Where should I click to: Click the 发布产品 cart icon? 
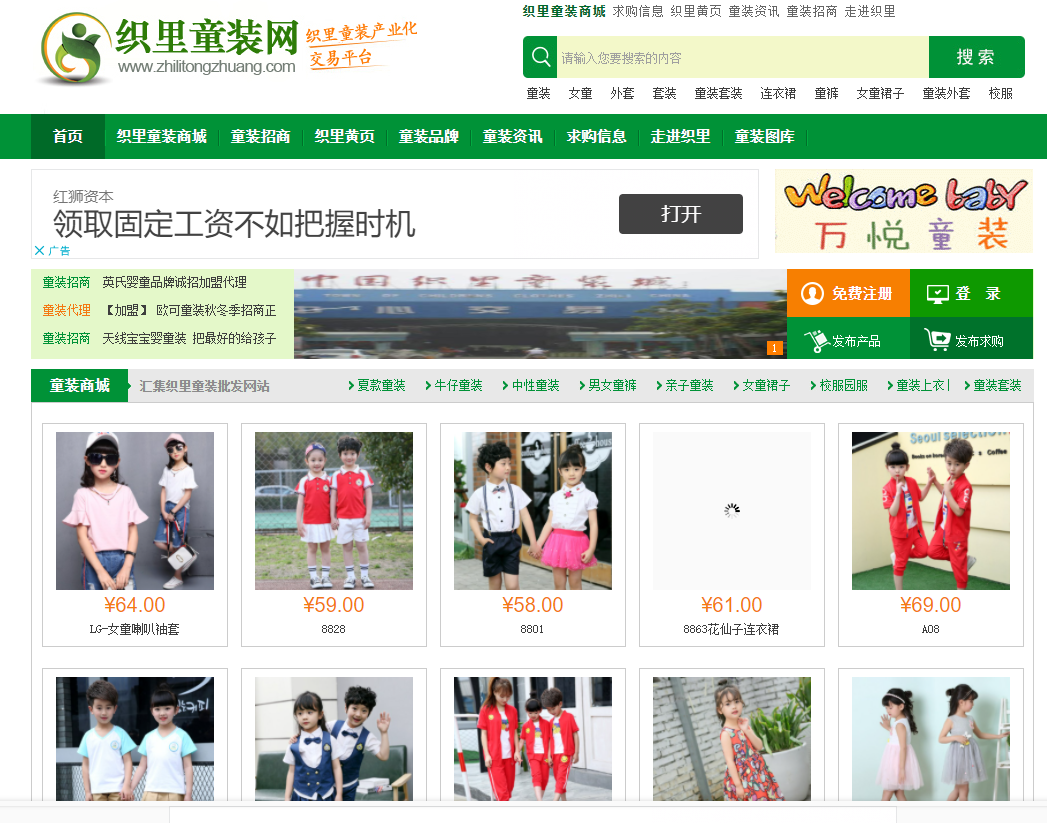pyautogui.click(x=816, y=341)
